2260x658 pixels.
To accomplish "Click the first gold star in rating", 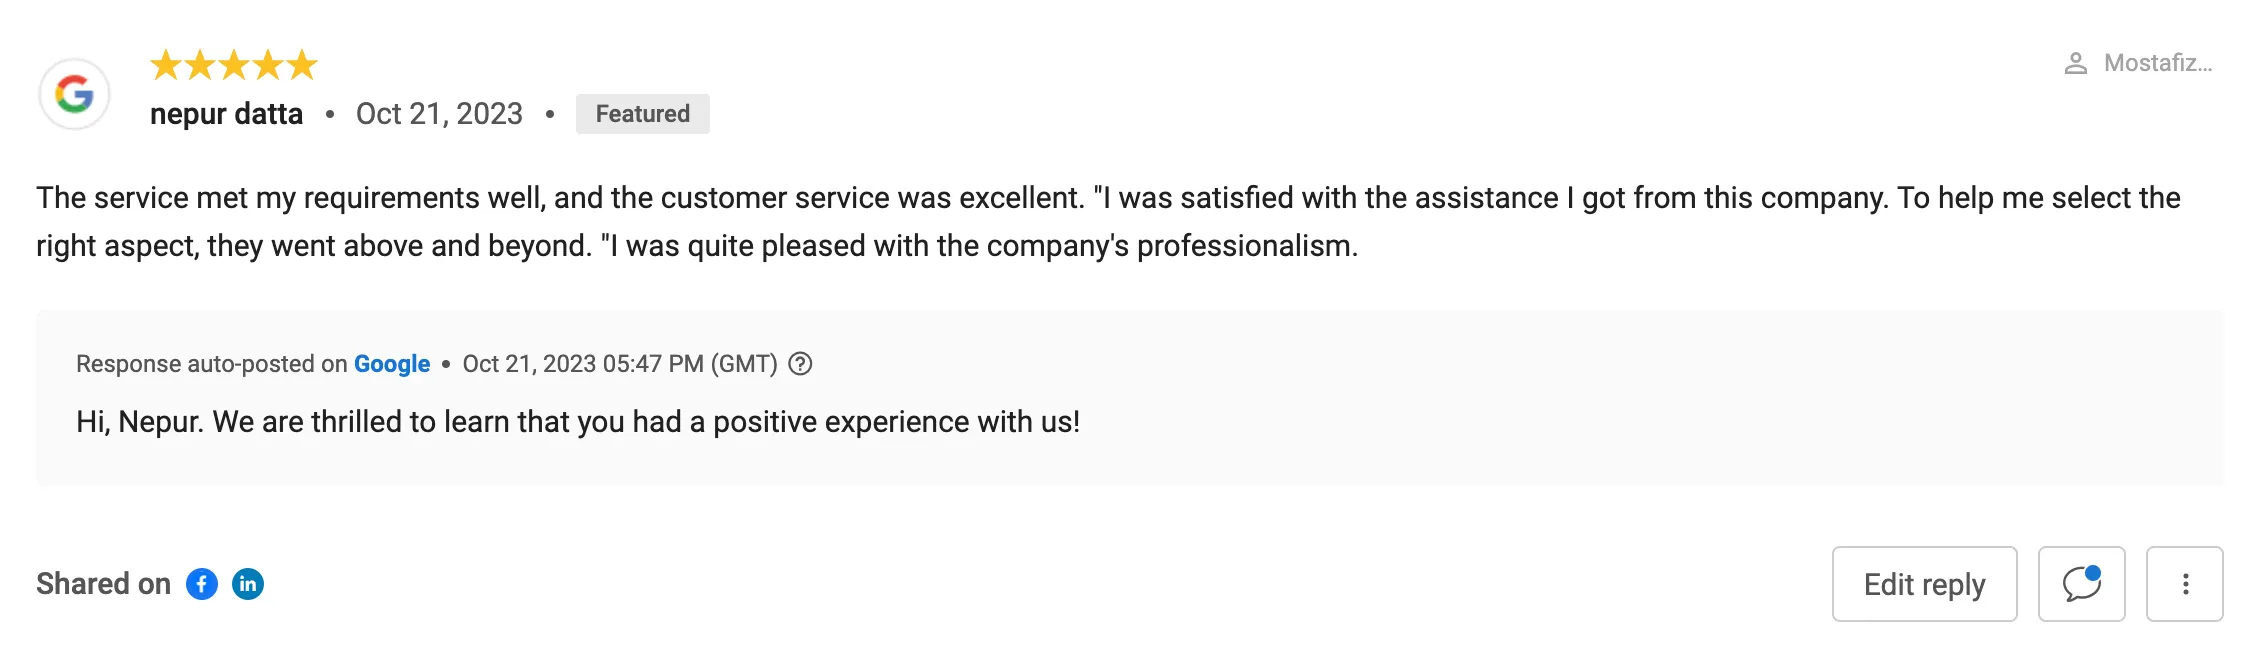I will click(166, 66).
